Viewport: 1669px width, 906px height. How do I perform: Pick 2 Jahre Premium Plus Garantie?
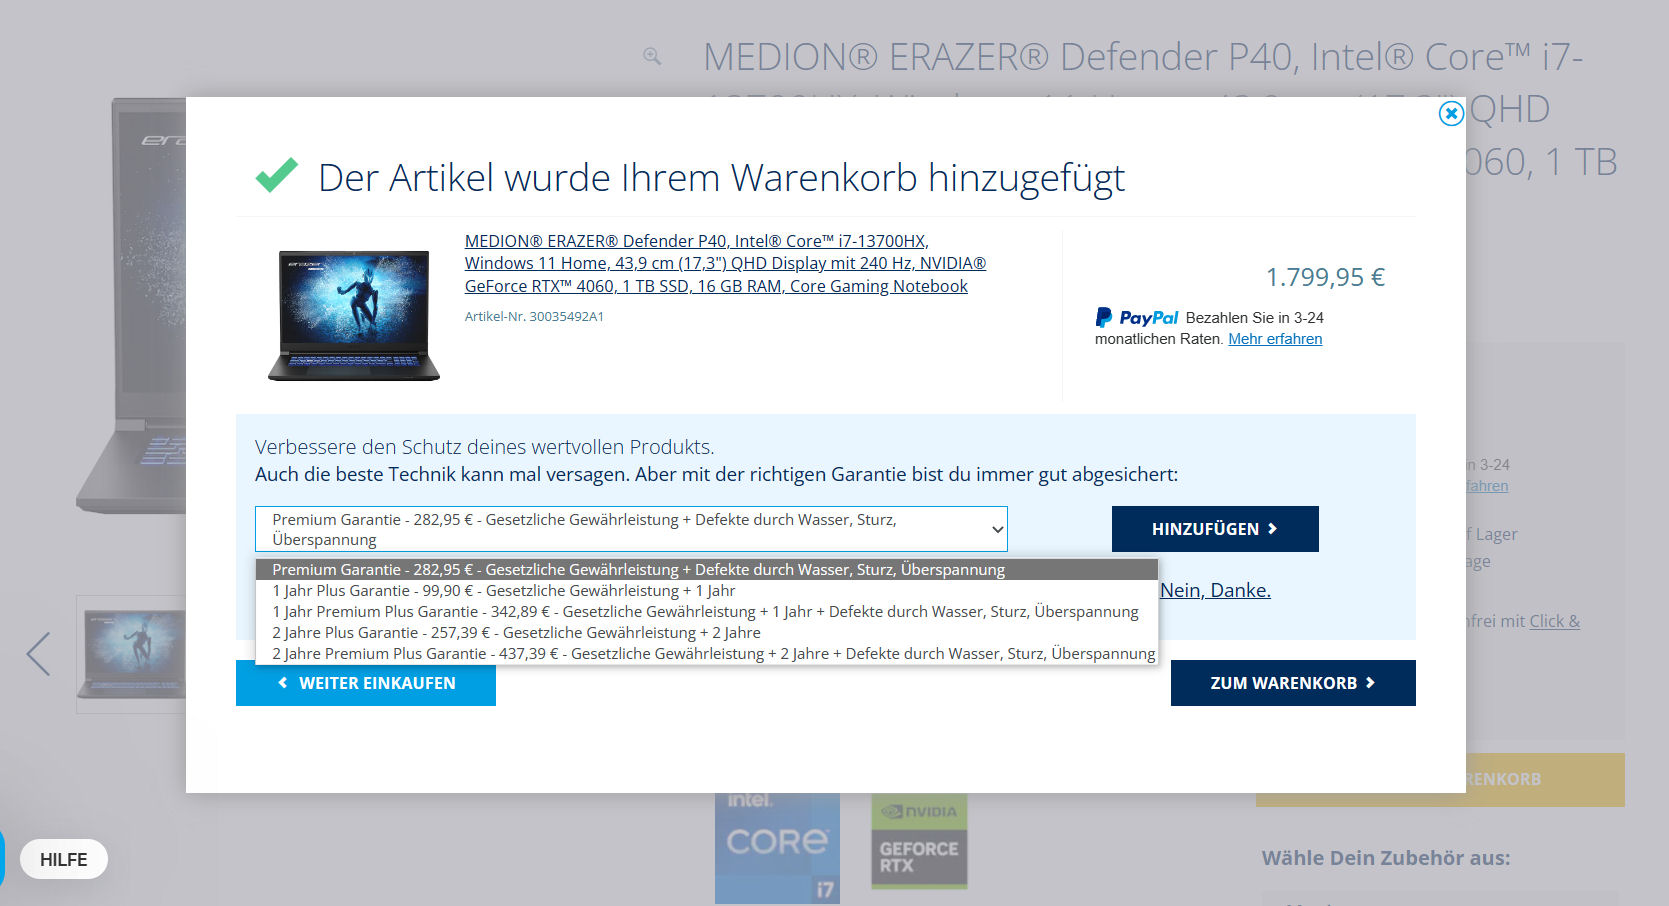coord(713,654)
